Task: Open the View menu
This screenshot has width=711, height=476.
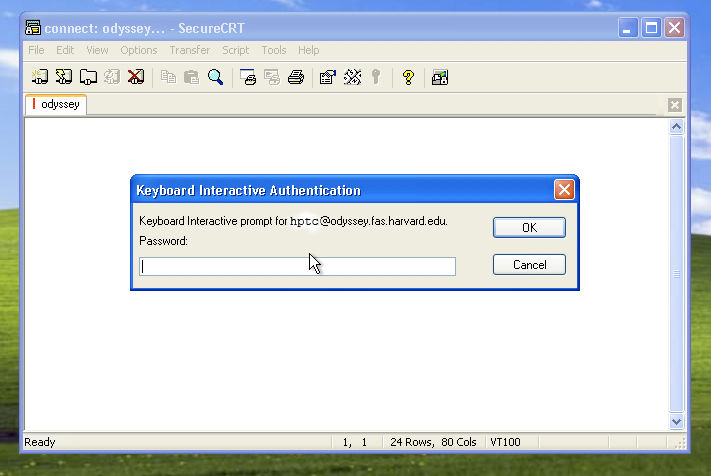Action: [x=97, y=50]
